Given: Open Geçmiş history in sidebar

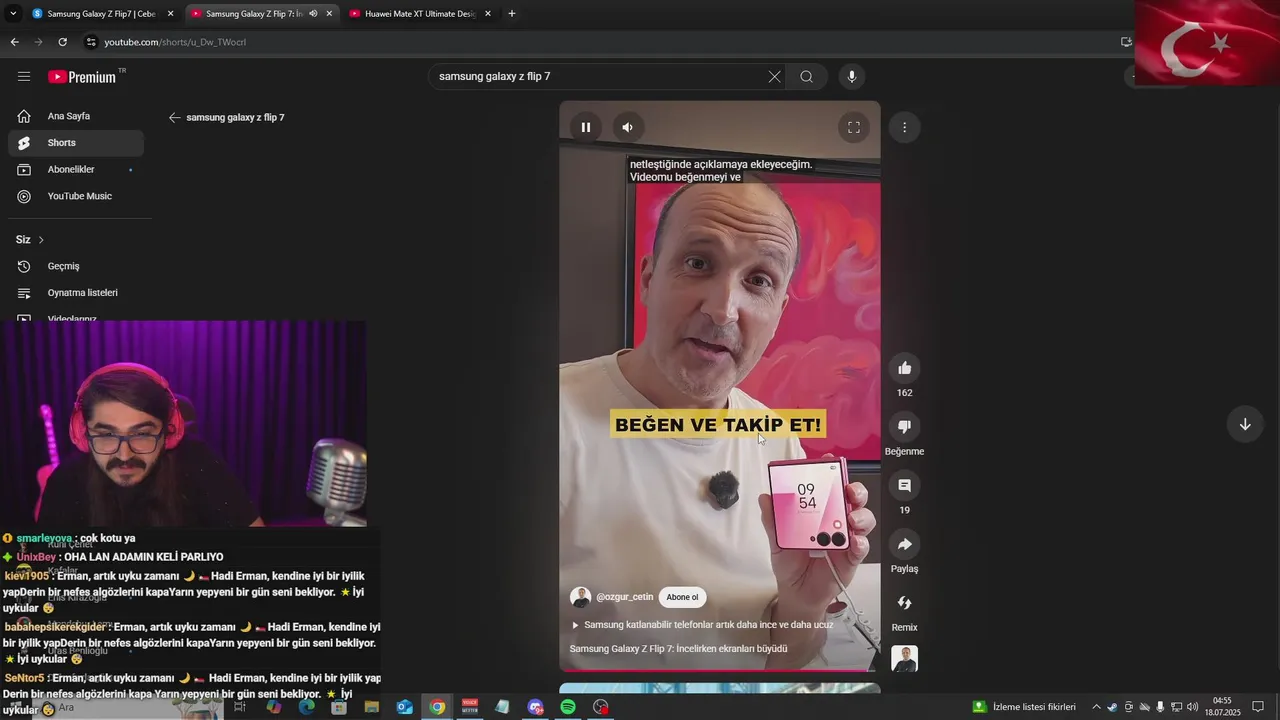Looking at the screenshot, I should tap(76, 266).
